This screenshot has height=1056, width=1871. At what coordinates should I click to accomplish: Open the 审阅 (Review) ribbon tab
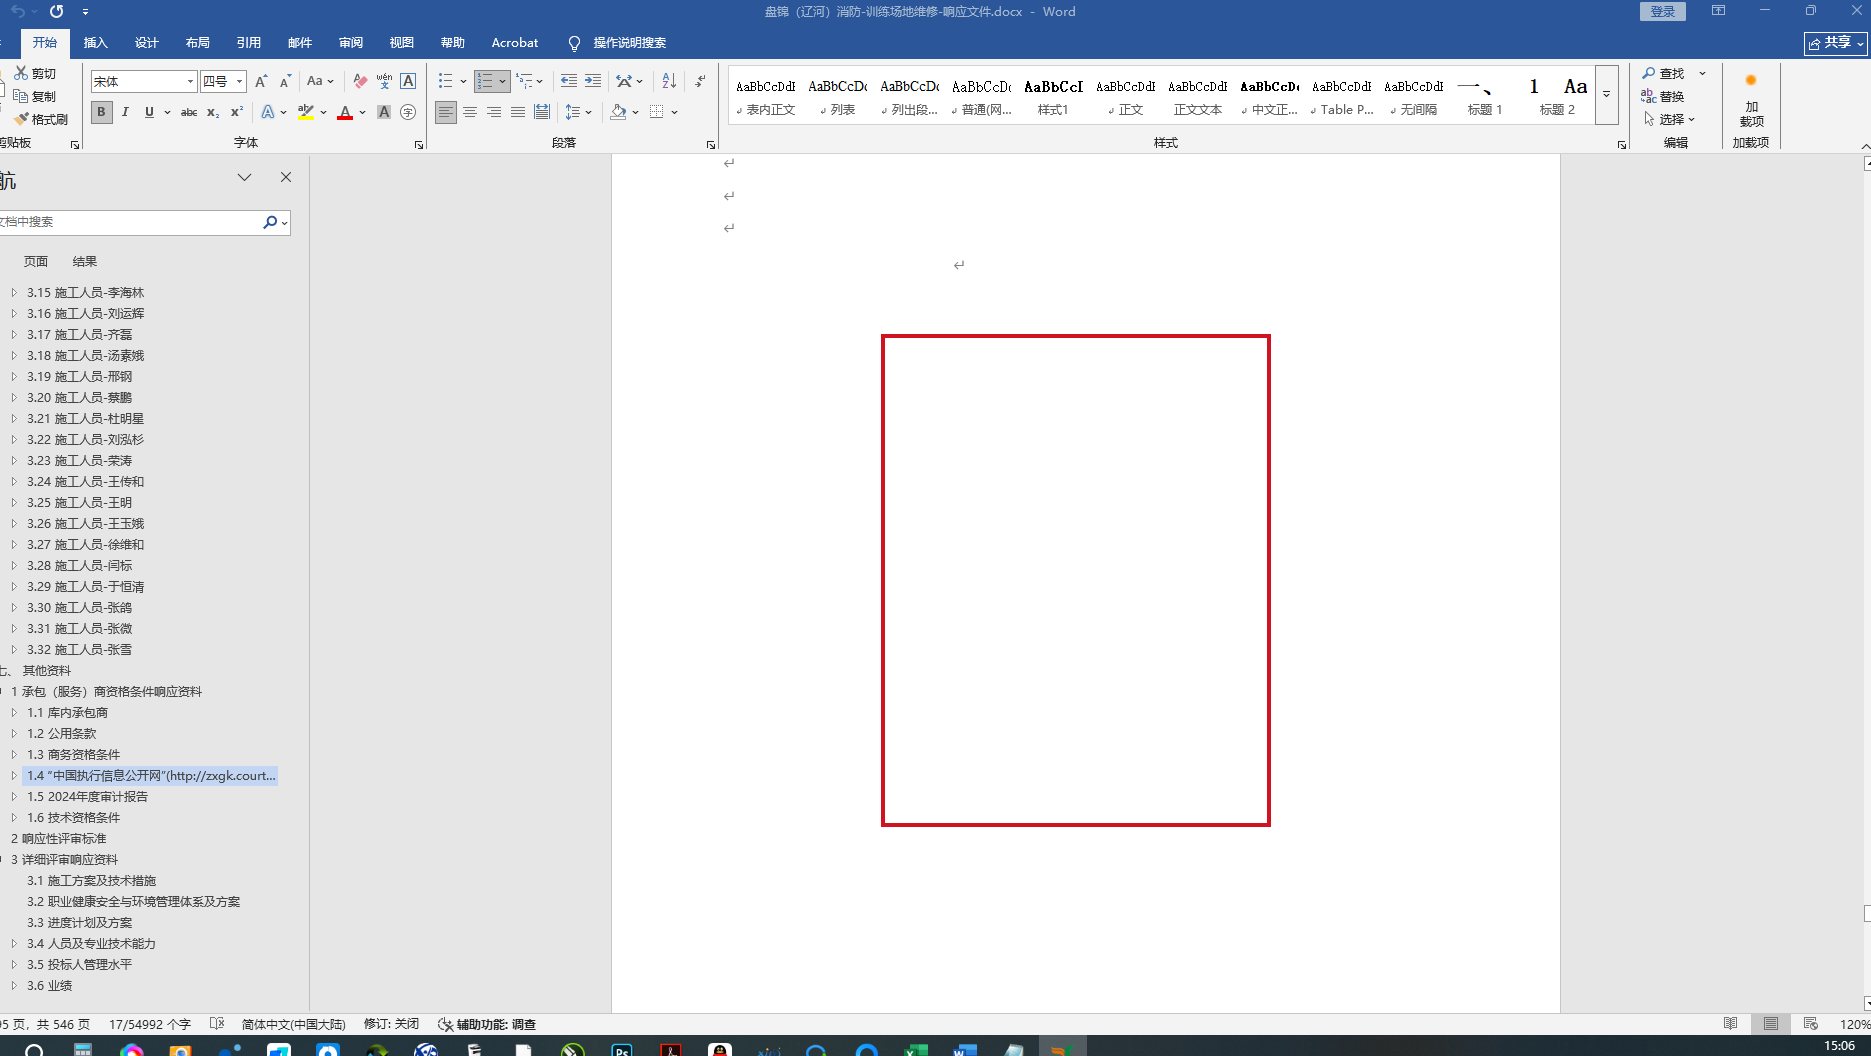pos(351,43)
